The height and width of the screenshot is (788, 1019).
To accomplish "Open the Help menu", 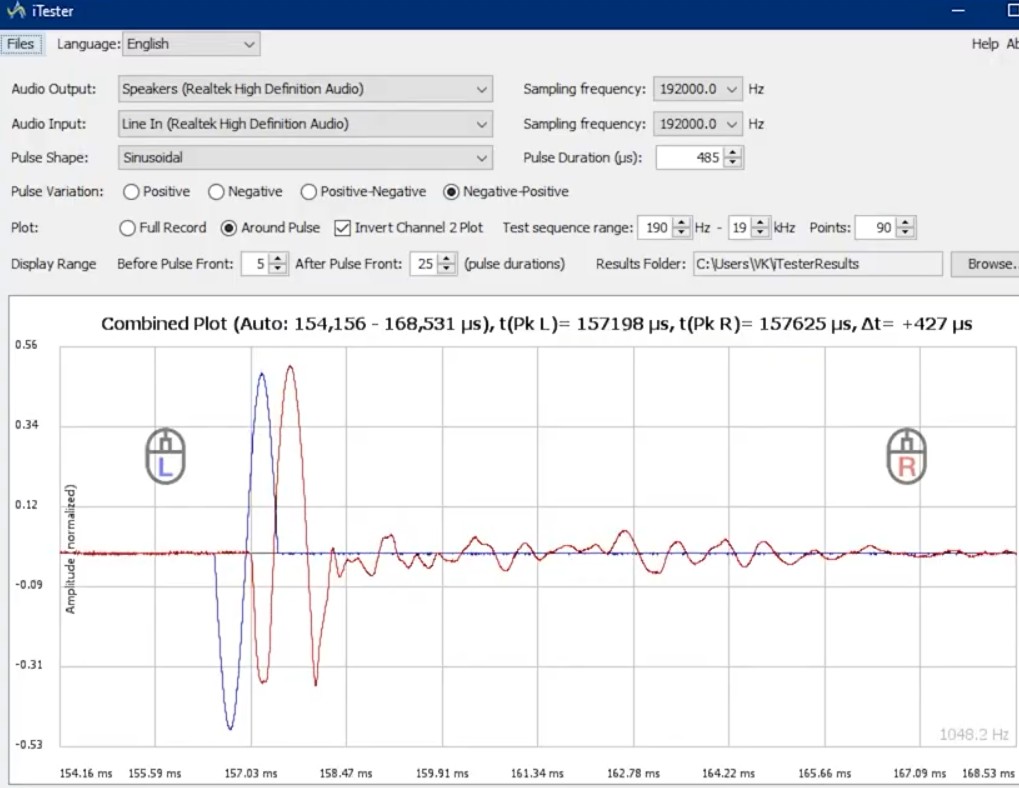I will (x=985, y=44).
